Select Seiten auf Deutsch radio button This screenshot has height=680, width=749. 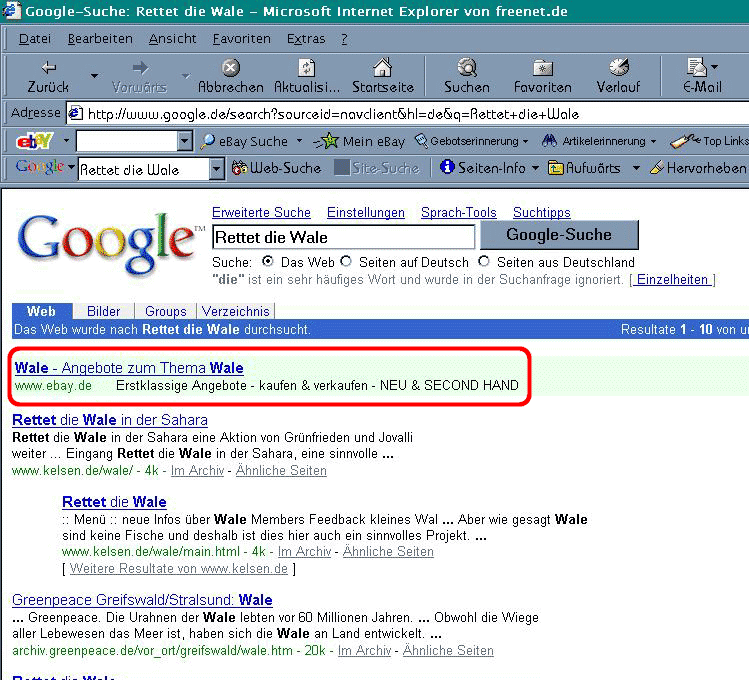tap(346, 261)
